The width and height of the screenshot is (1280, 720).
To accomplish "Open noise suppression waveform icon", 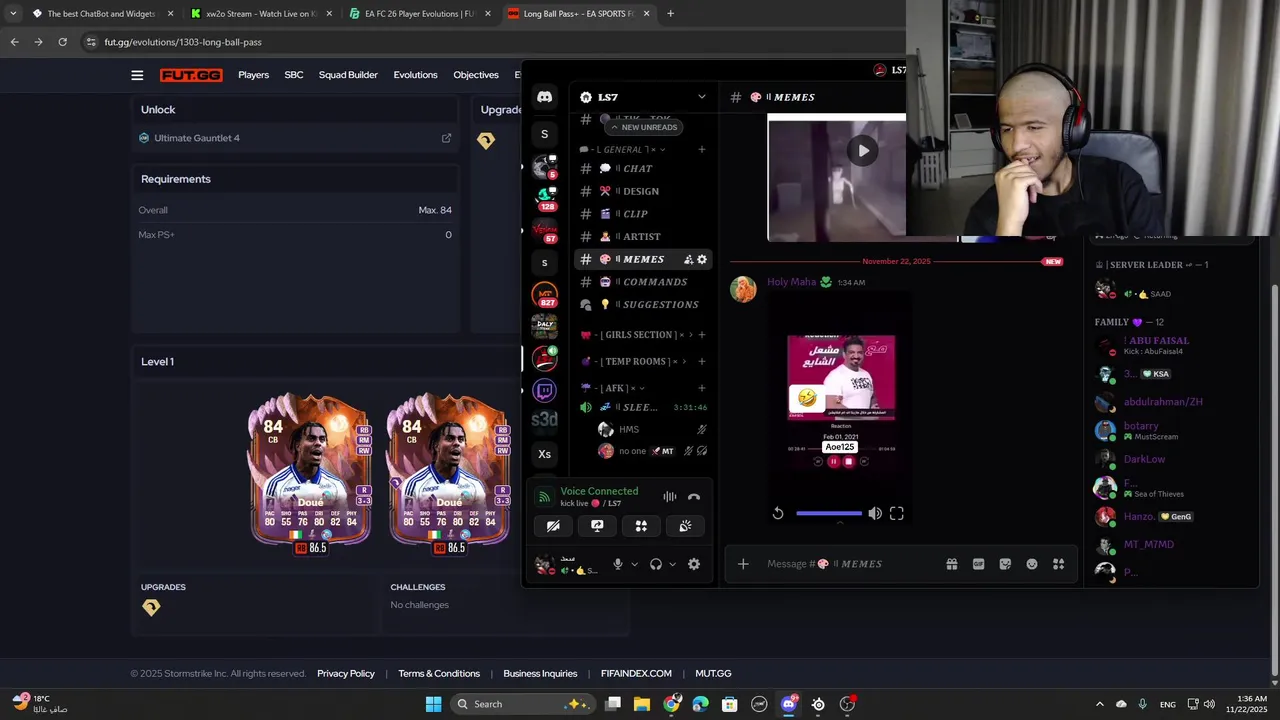I will coord(669,497).
